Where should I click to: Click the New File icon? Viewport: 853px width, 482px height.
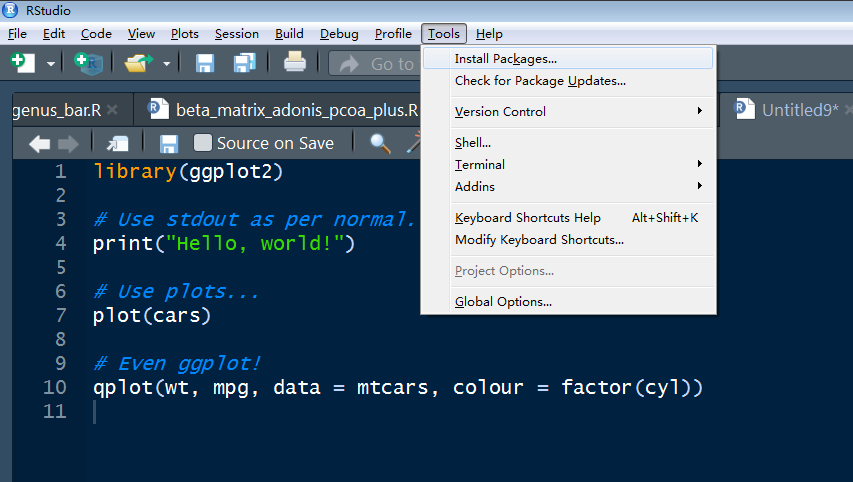pyautogui.click(x=22, y=63)
